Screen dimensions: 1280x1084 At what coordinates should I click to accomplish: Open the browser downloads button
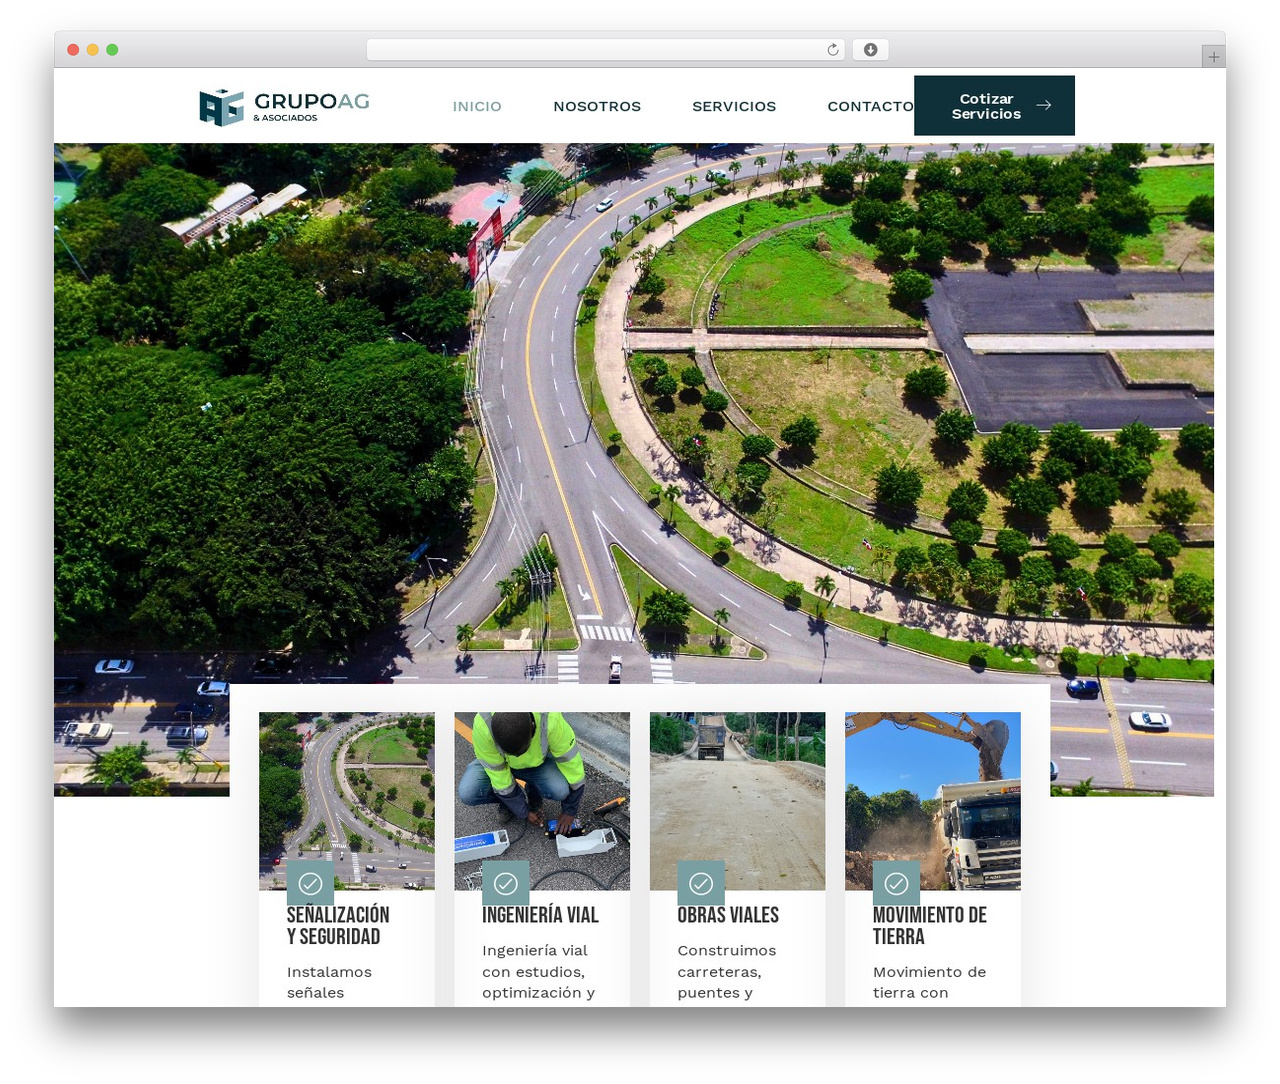click(870, 50)
